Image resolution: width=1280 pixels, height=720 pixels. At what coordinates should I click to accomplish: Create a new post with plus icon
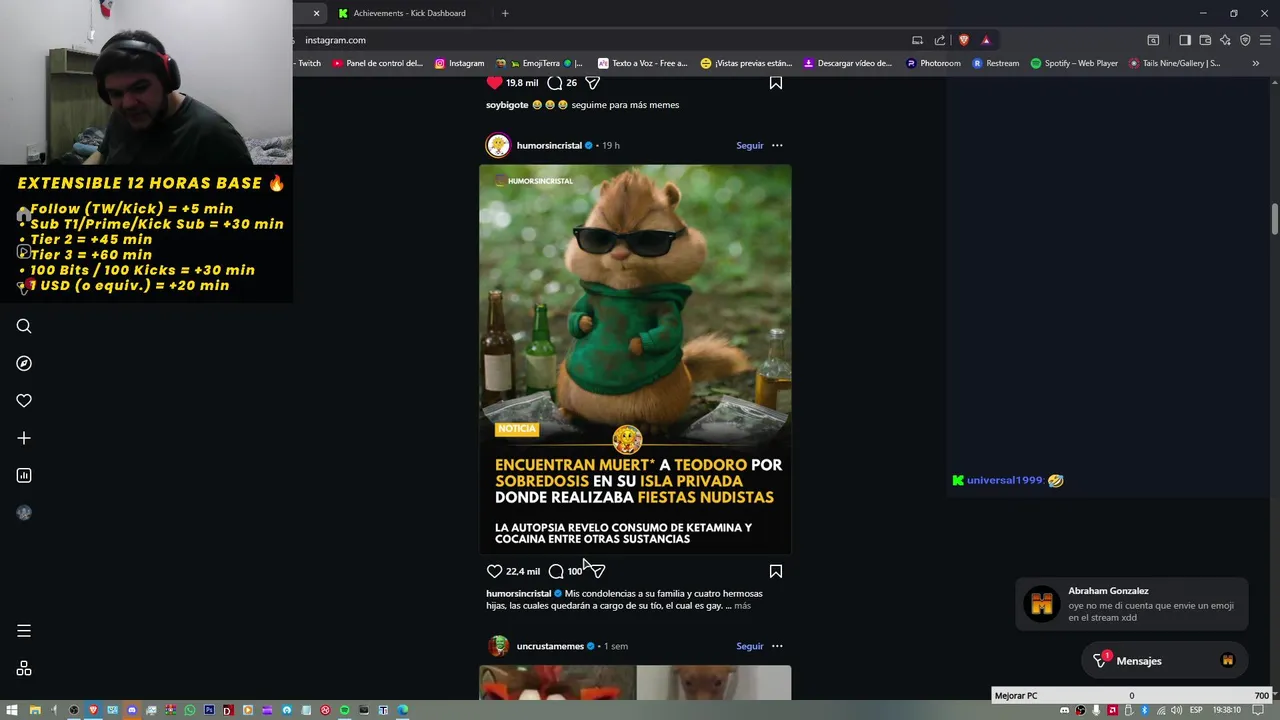[24, 438]
